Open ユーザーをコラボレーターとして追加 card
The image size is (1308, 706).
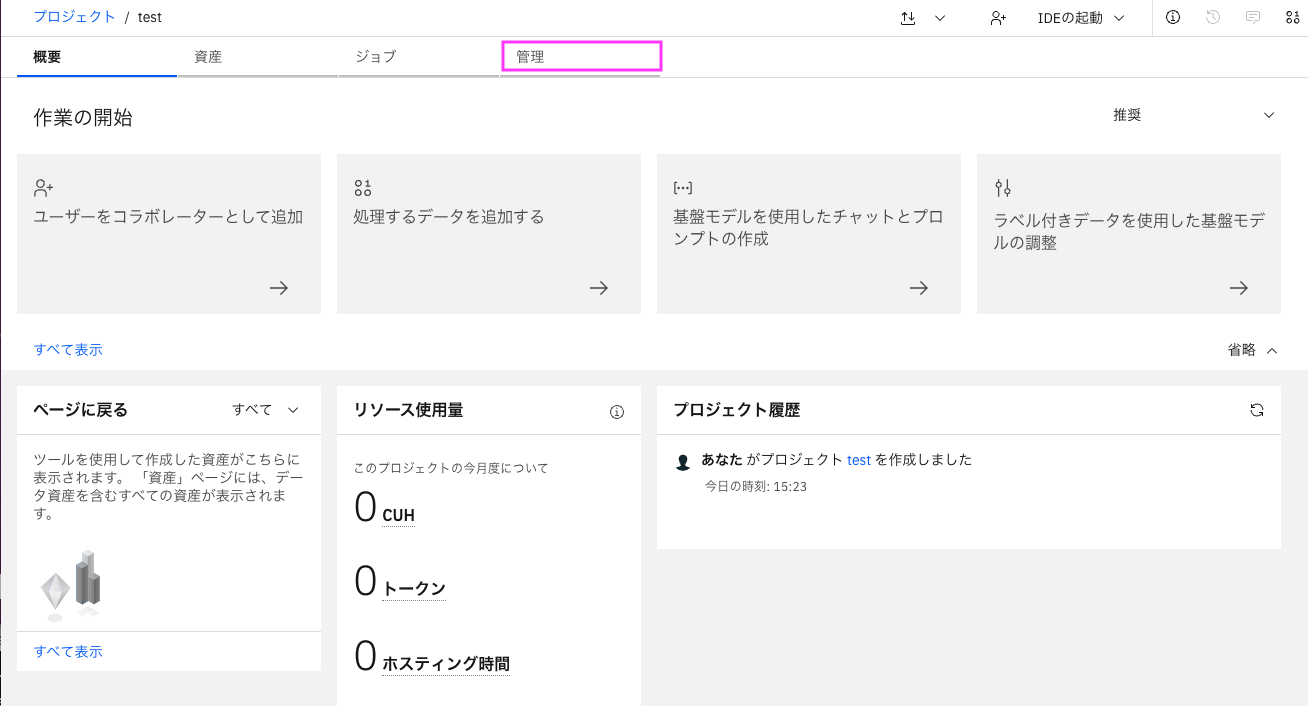tap(169, 234)
